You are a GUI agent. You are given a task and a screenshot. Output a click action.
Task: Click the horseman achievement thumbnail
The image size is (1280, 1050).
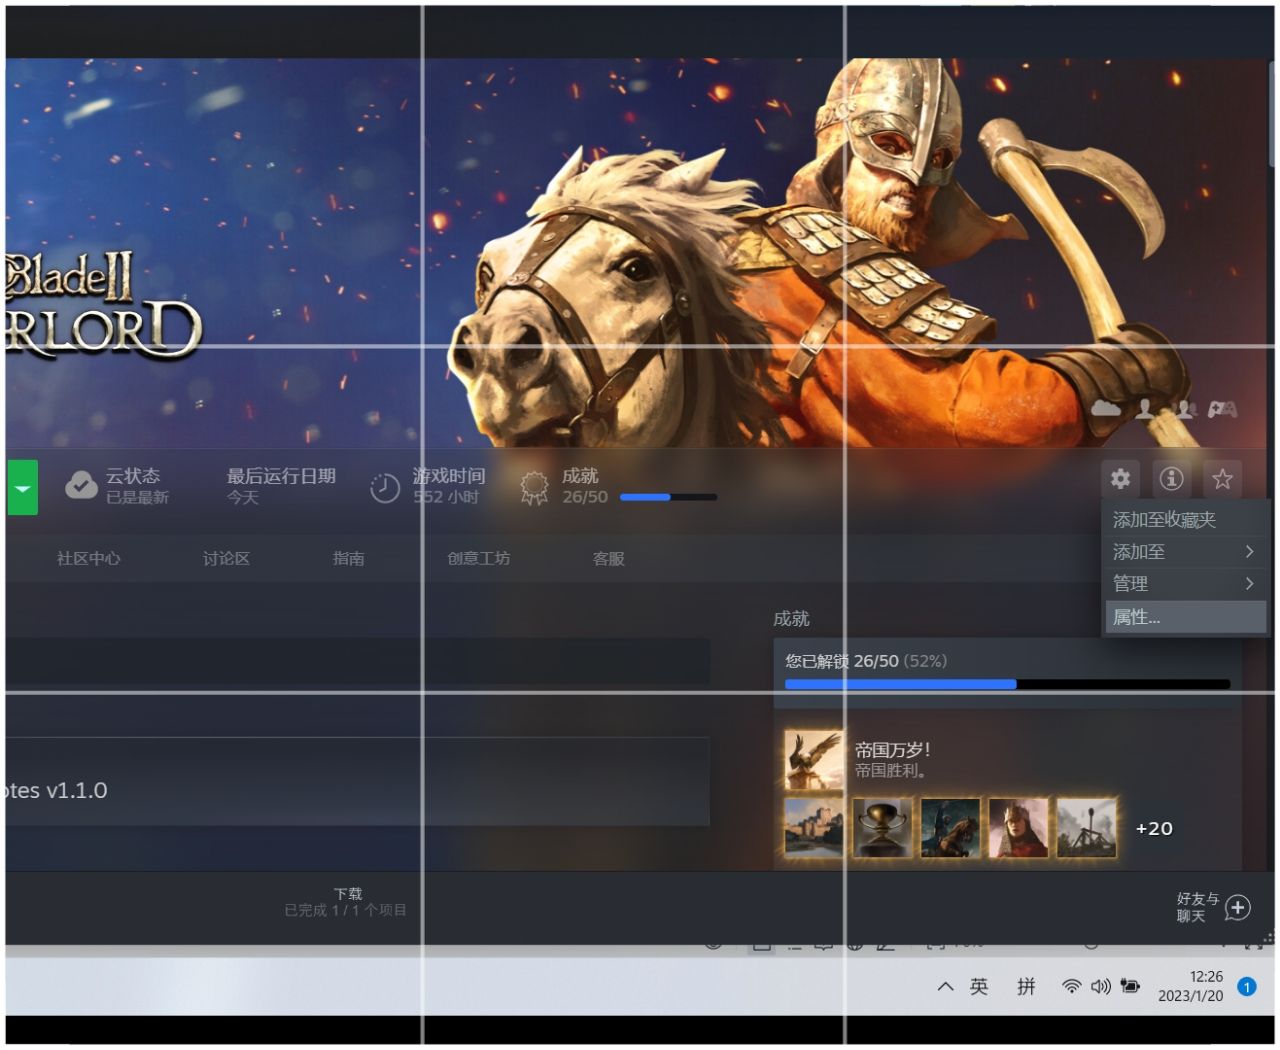tap(950, 828)
